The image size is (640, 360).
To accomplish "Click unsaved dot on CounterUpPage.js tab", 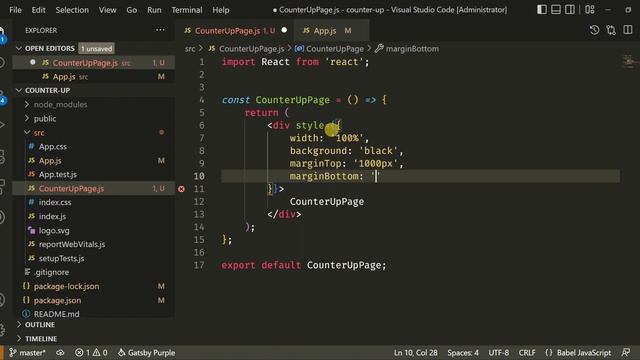I will click(284, 30).
